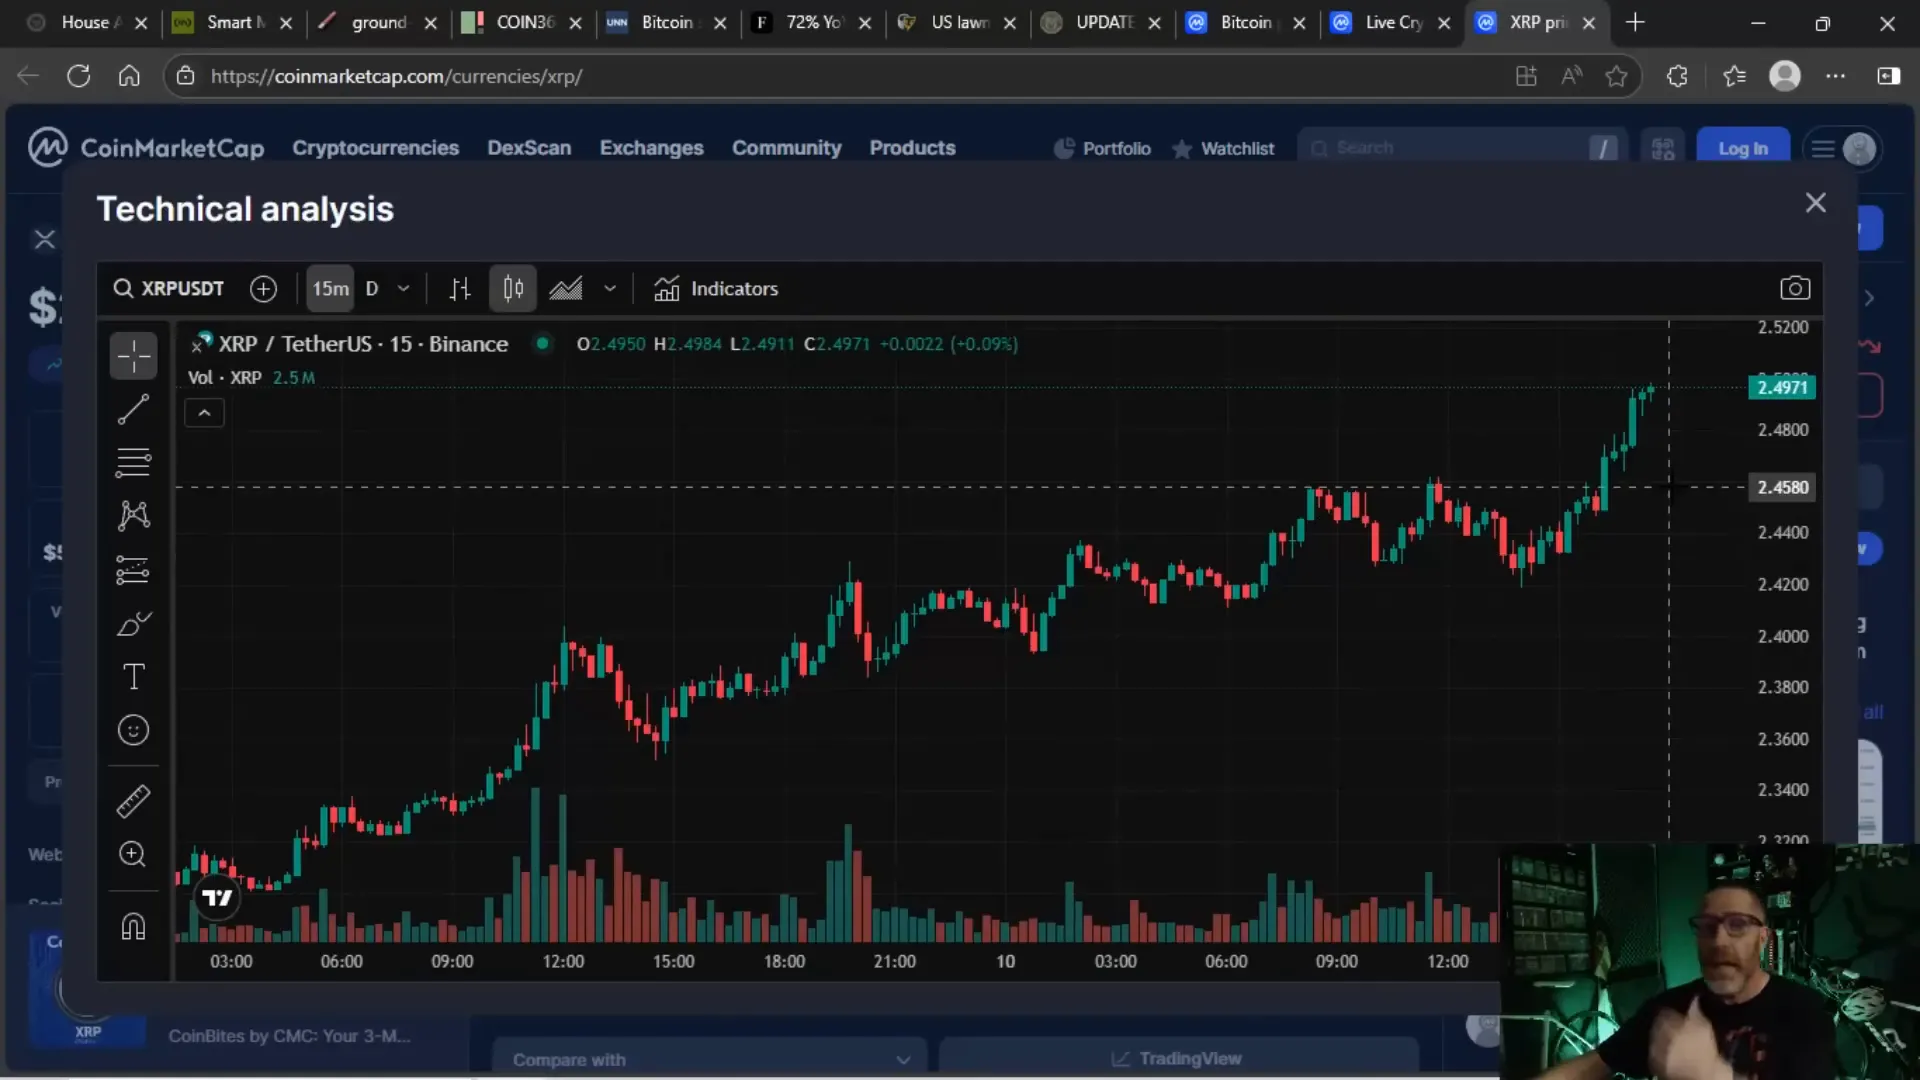Viewport: 1920px width, 1080px height.
Task: Click the Vol · XRP indicator label
Action: [225, 378]
